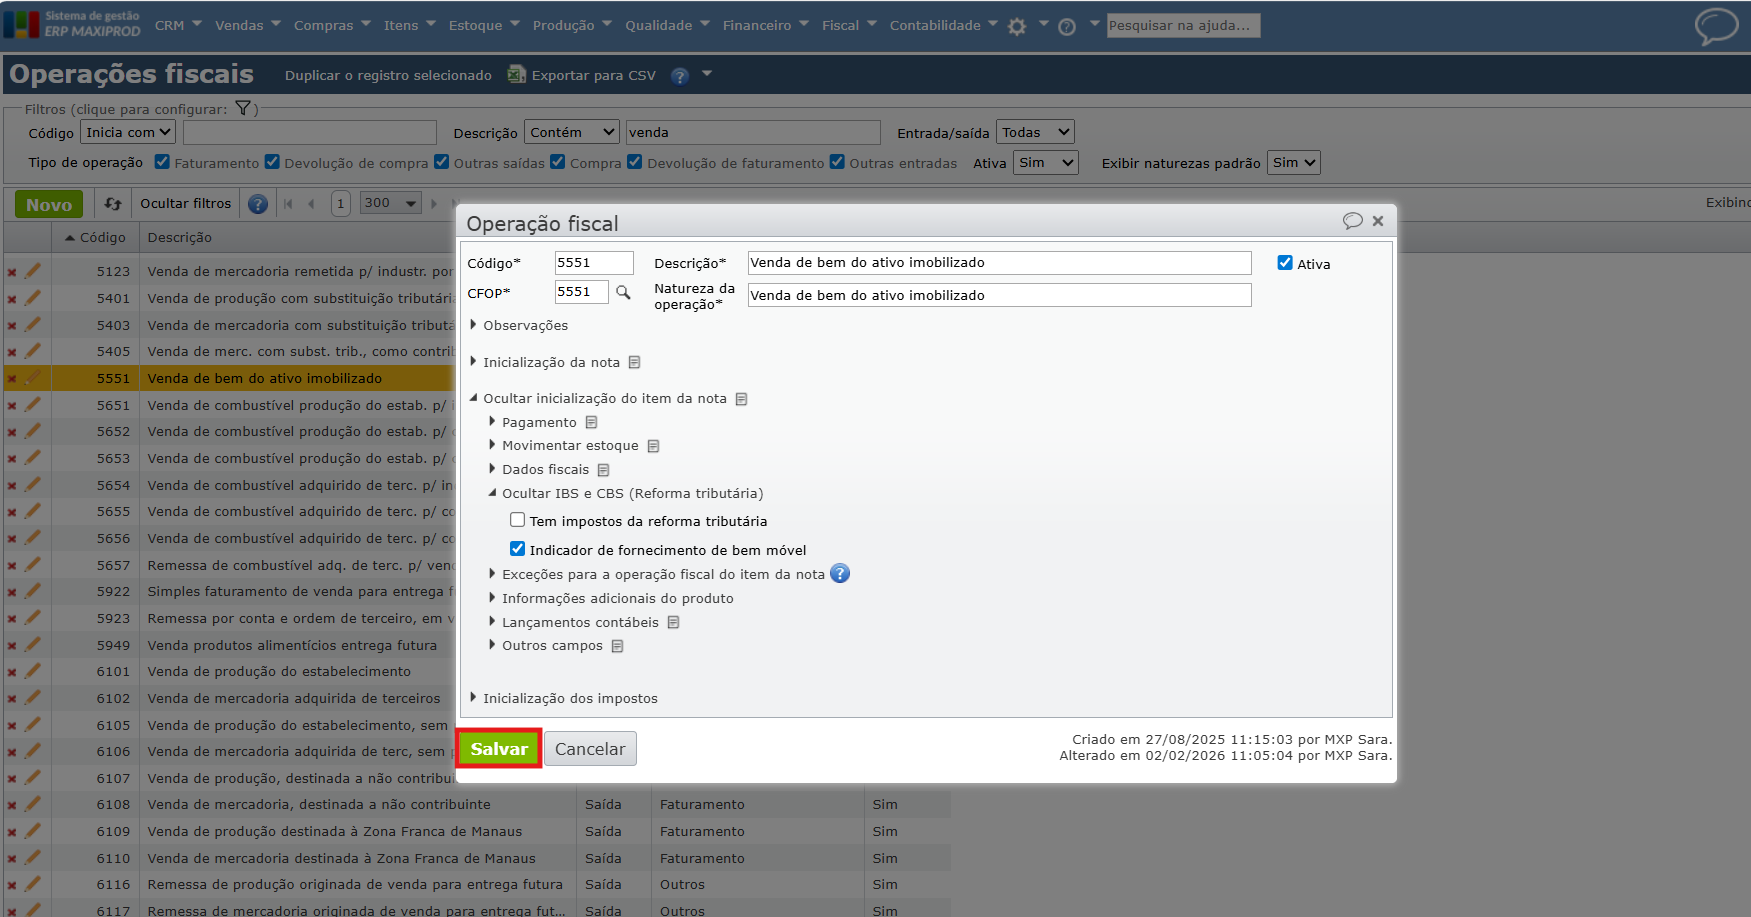Click the Novo button

[49, 205]
